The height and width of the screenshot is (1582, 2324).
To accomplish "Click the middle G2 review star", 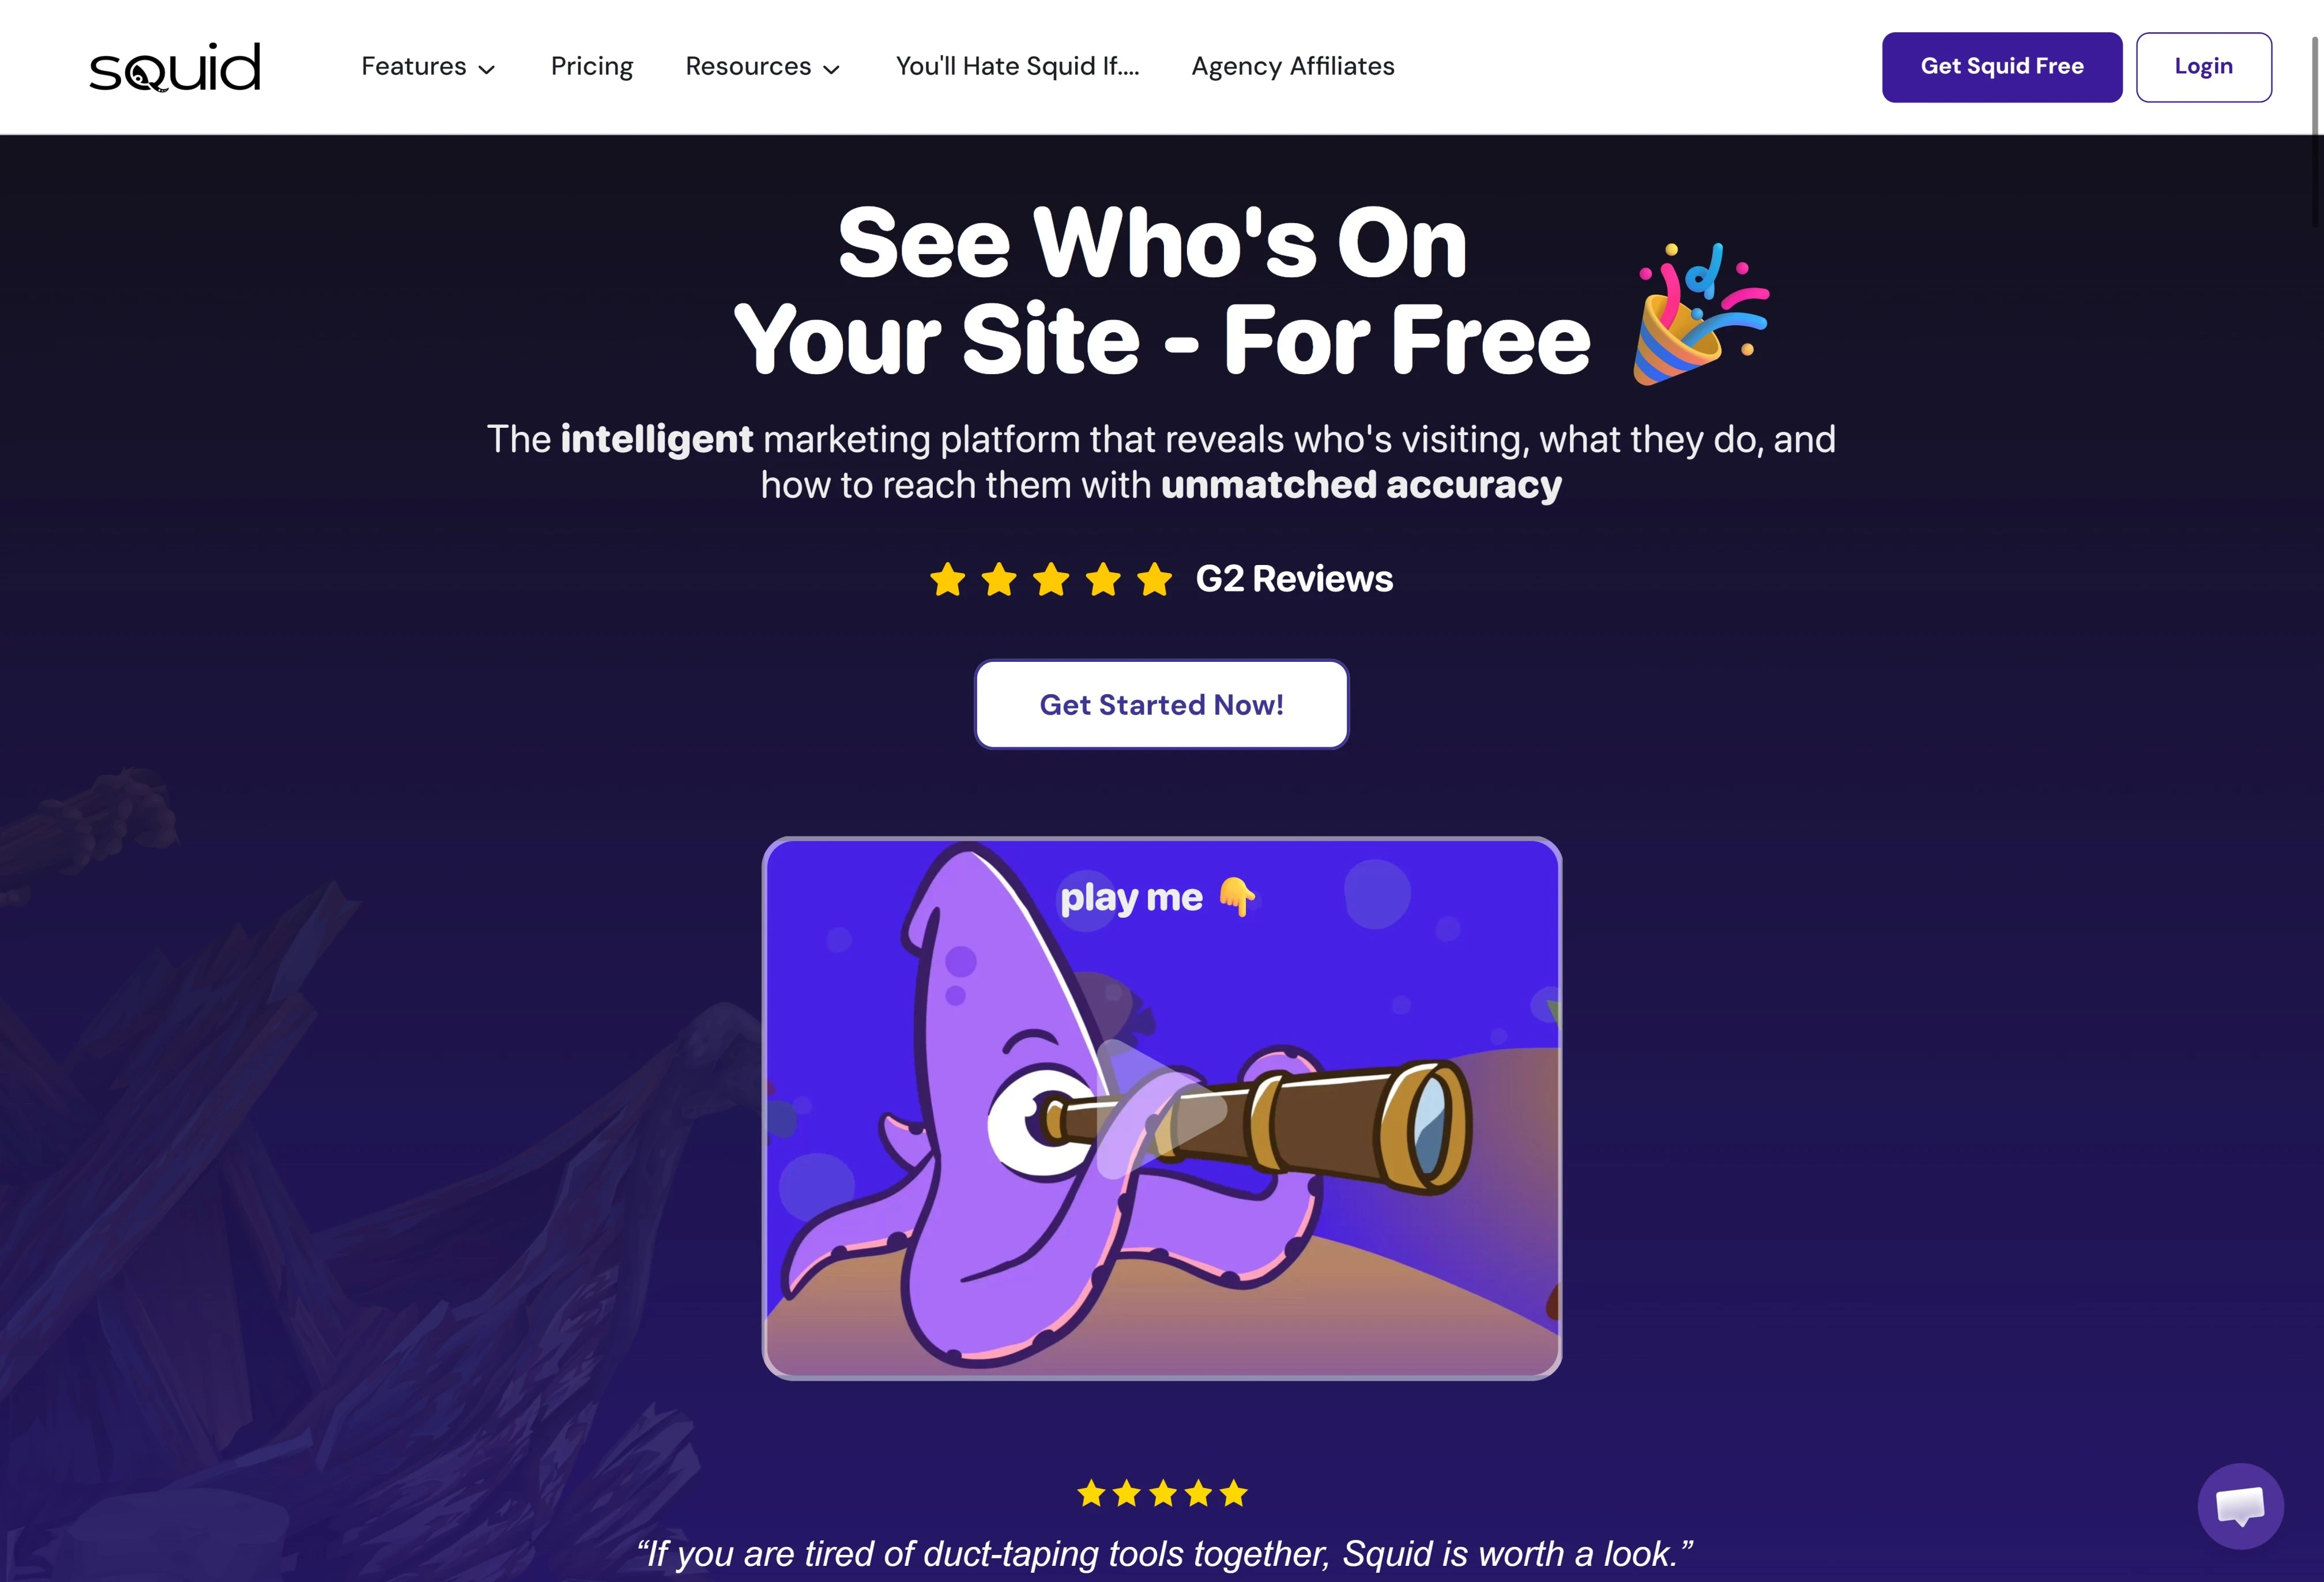I will [x=1051, y=579].
